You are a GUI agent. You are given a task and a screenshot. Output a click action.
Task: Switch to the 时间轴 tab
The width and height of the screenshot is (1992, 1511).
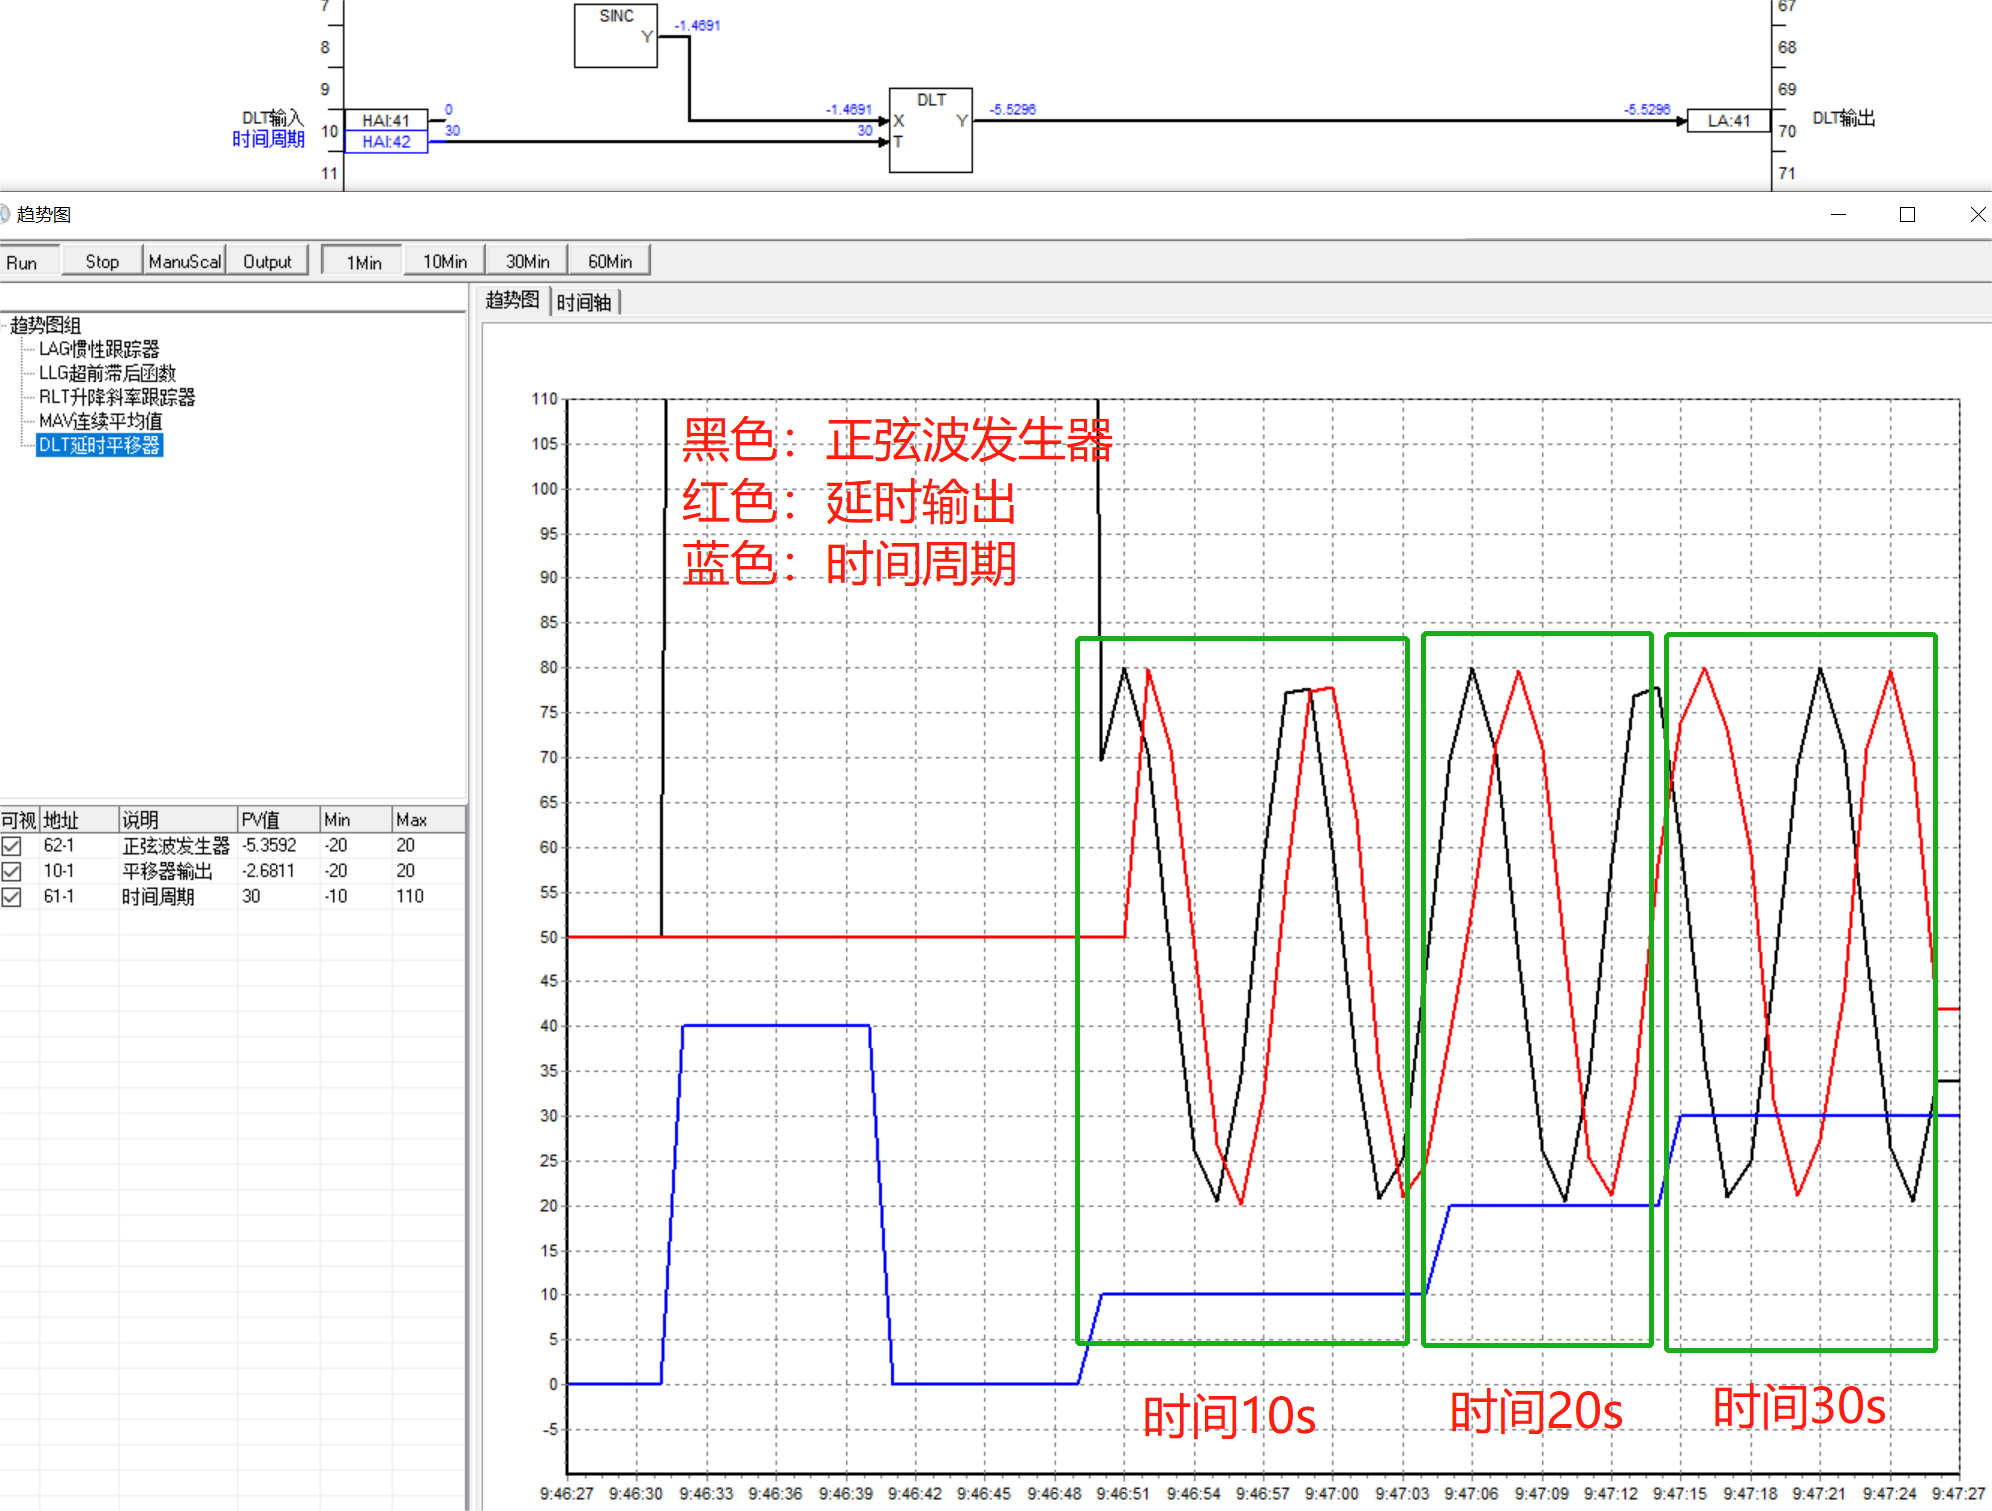[584, 302]
